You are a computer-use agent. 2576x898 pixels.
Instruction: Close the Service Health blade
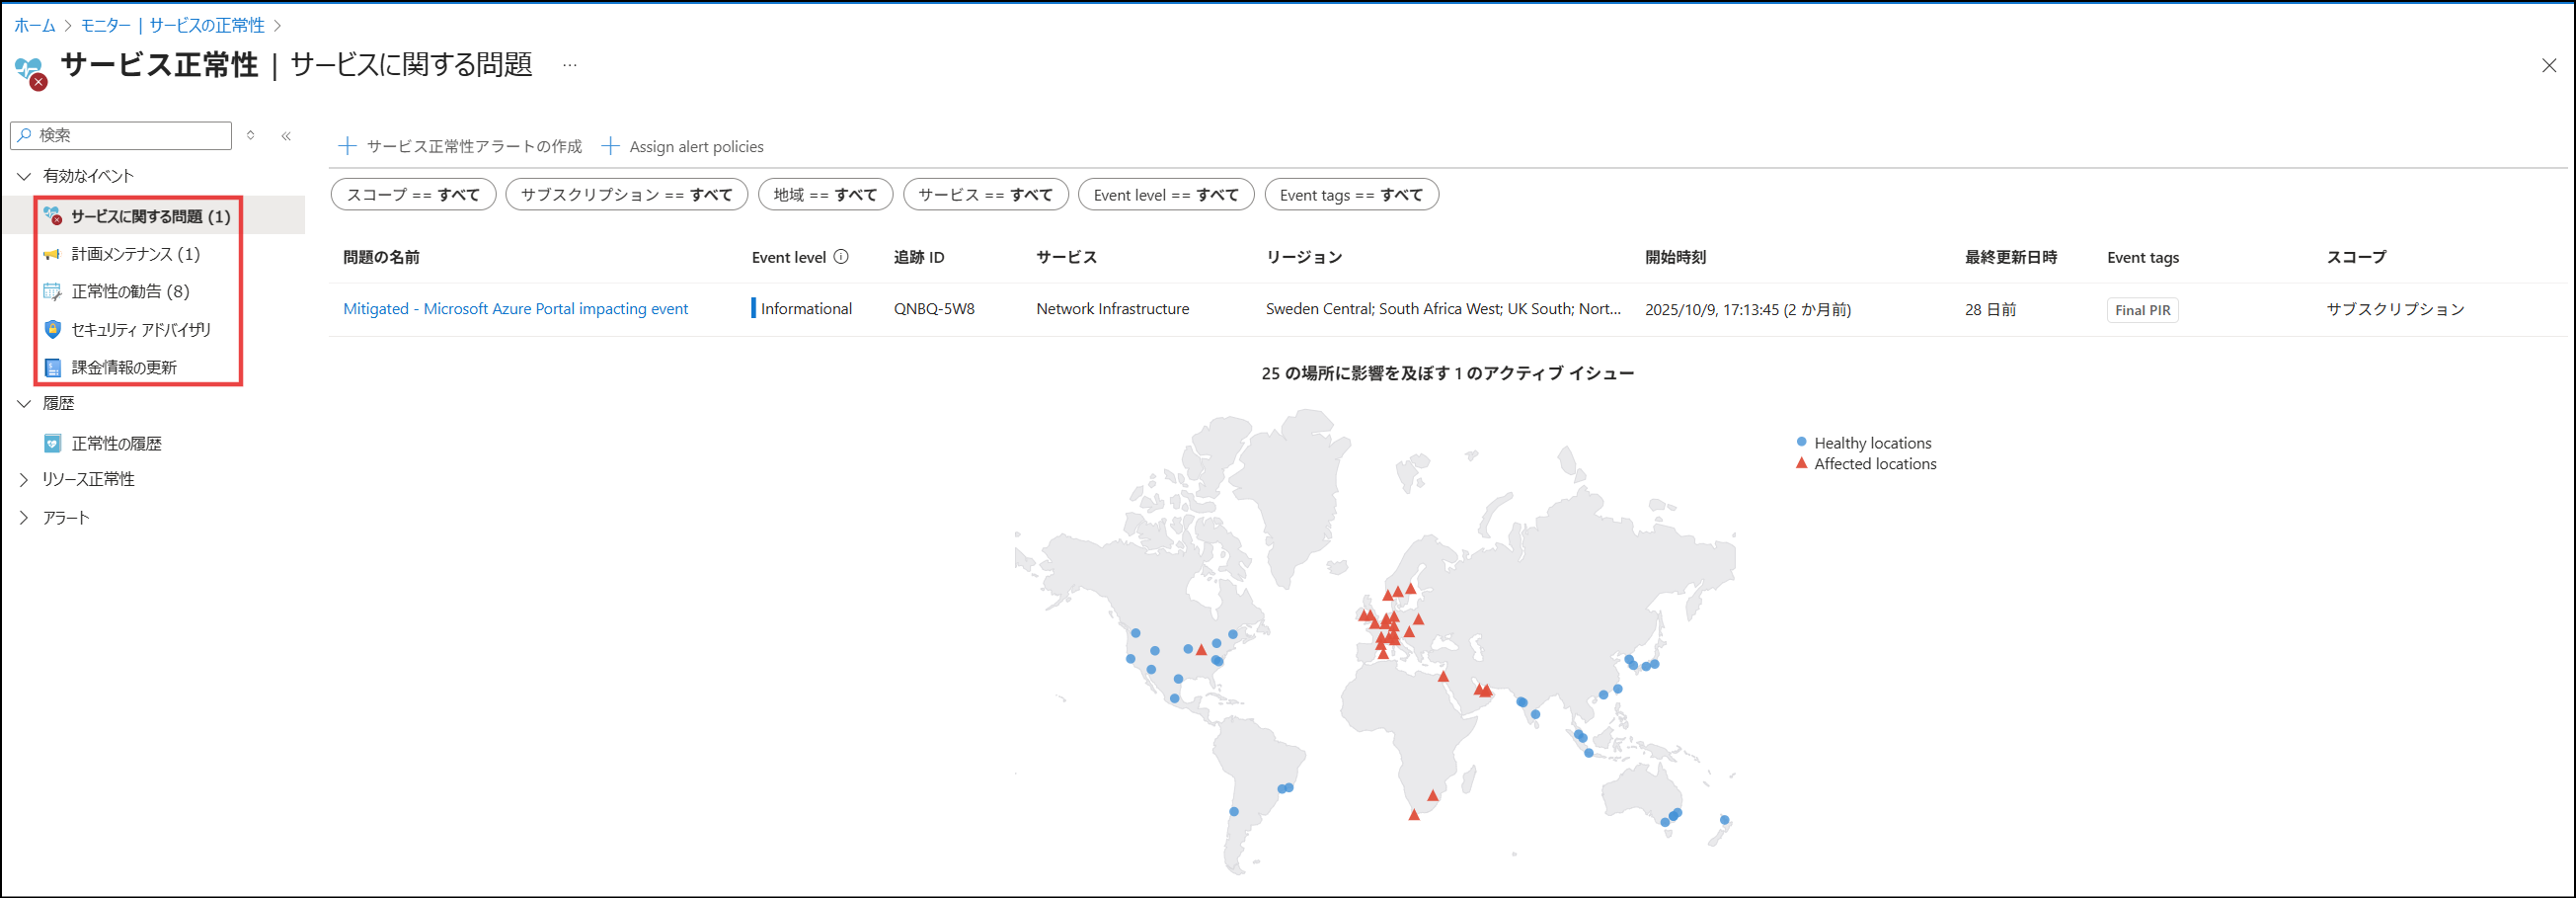point(2549,66)
